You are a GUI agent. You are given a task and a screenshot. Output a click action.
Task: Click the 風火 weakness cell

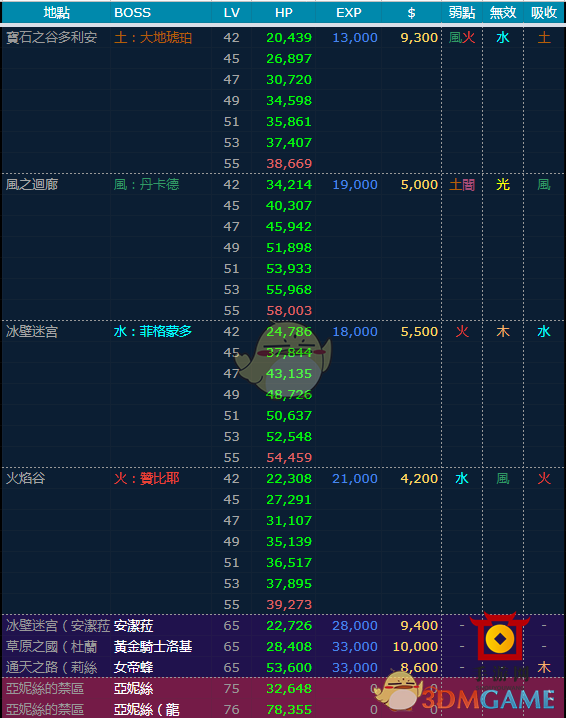pyautogui.click(x=462, y=38)
